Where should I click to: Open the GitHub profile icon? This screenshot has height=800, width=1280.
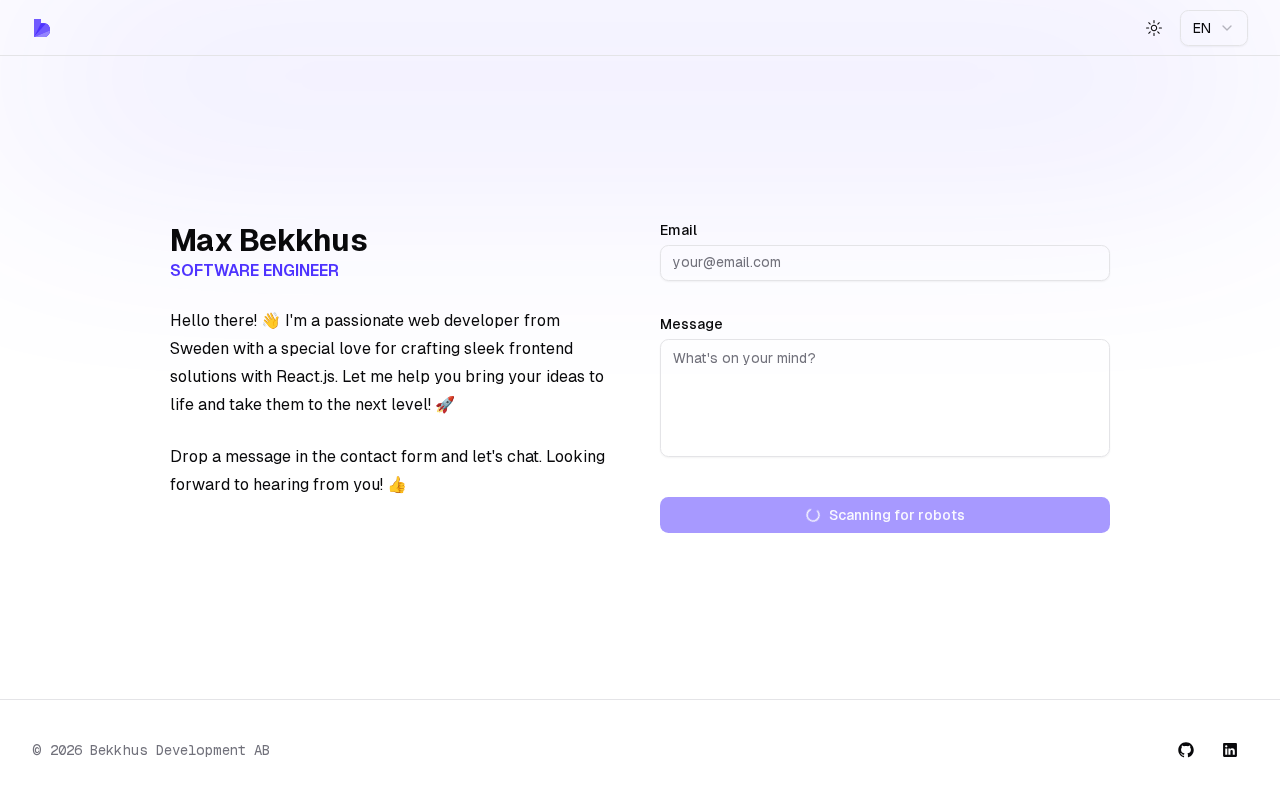pyautogui.click(x=1186, y=750)
